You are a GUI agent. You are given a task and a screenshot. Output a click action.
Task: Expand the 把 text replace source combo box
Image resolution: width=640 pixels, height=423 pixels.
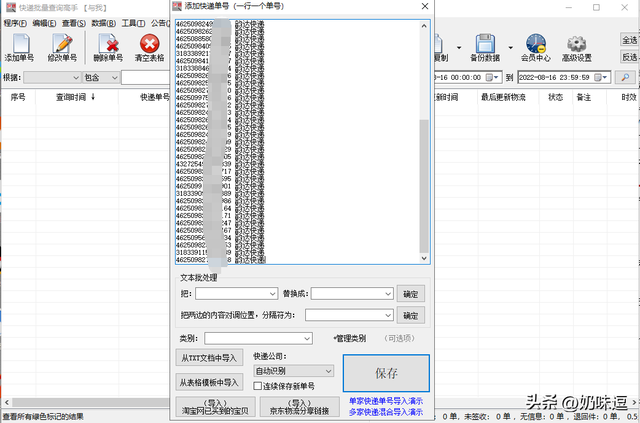273,294
